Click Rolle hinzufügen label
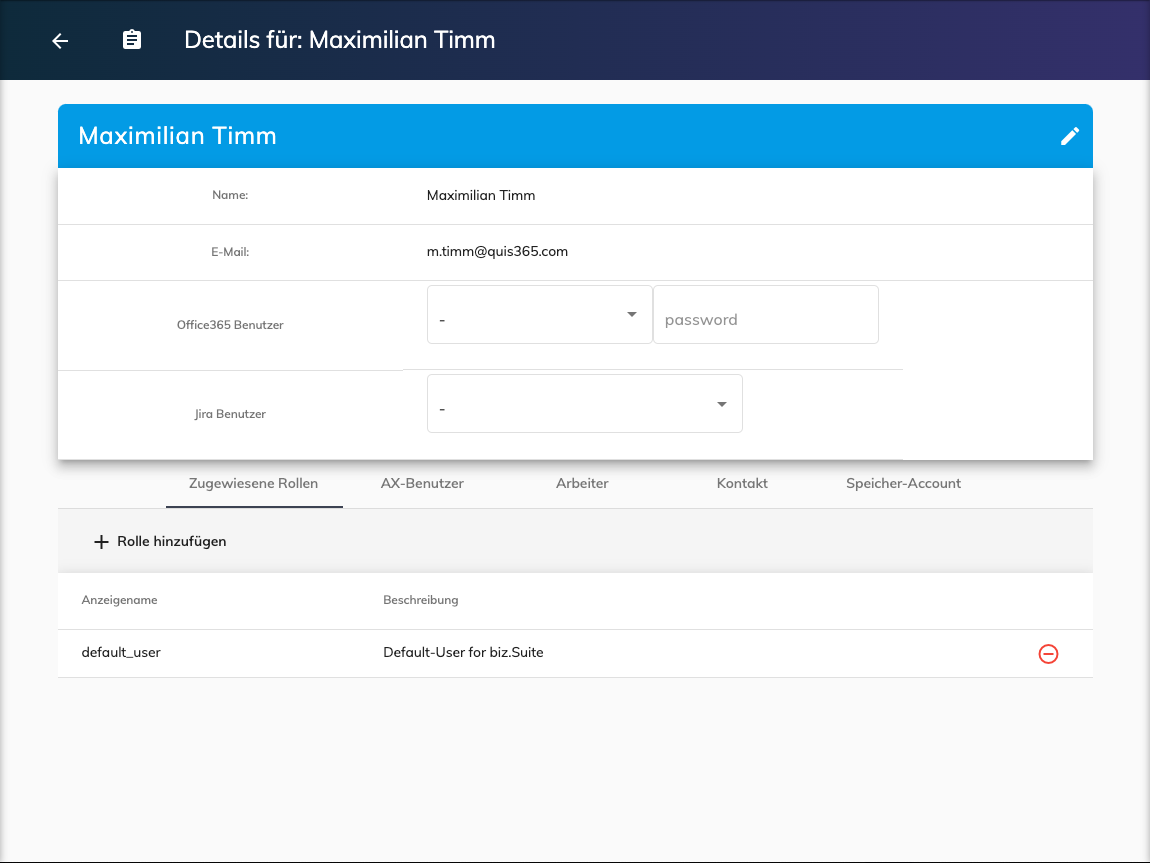This screenshot has height=863, width=1150. click(x=172, y=541)
